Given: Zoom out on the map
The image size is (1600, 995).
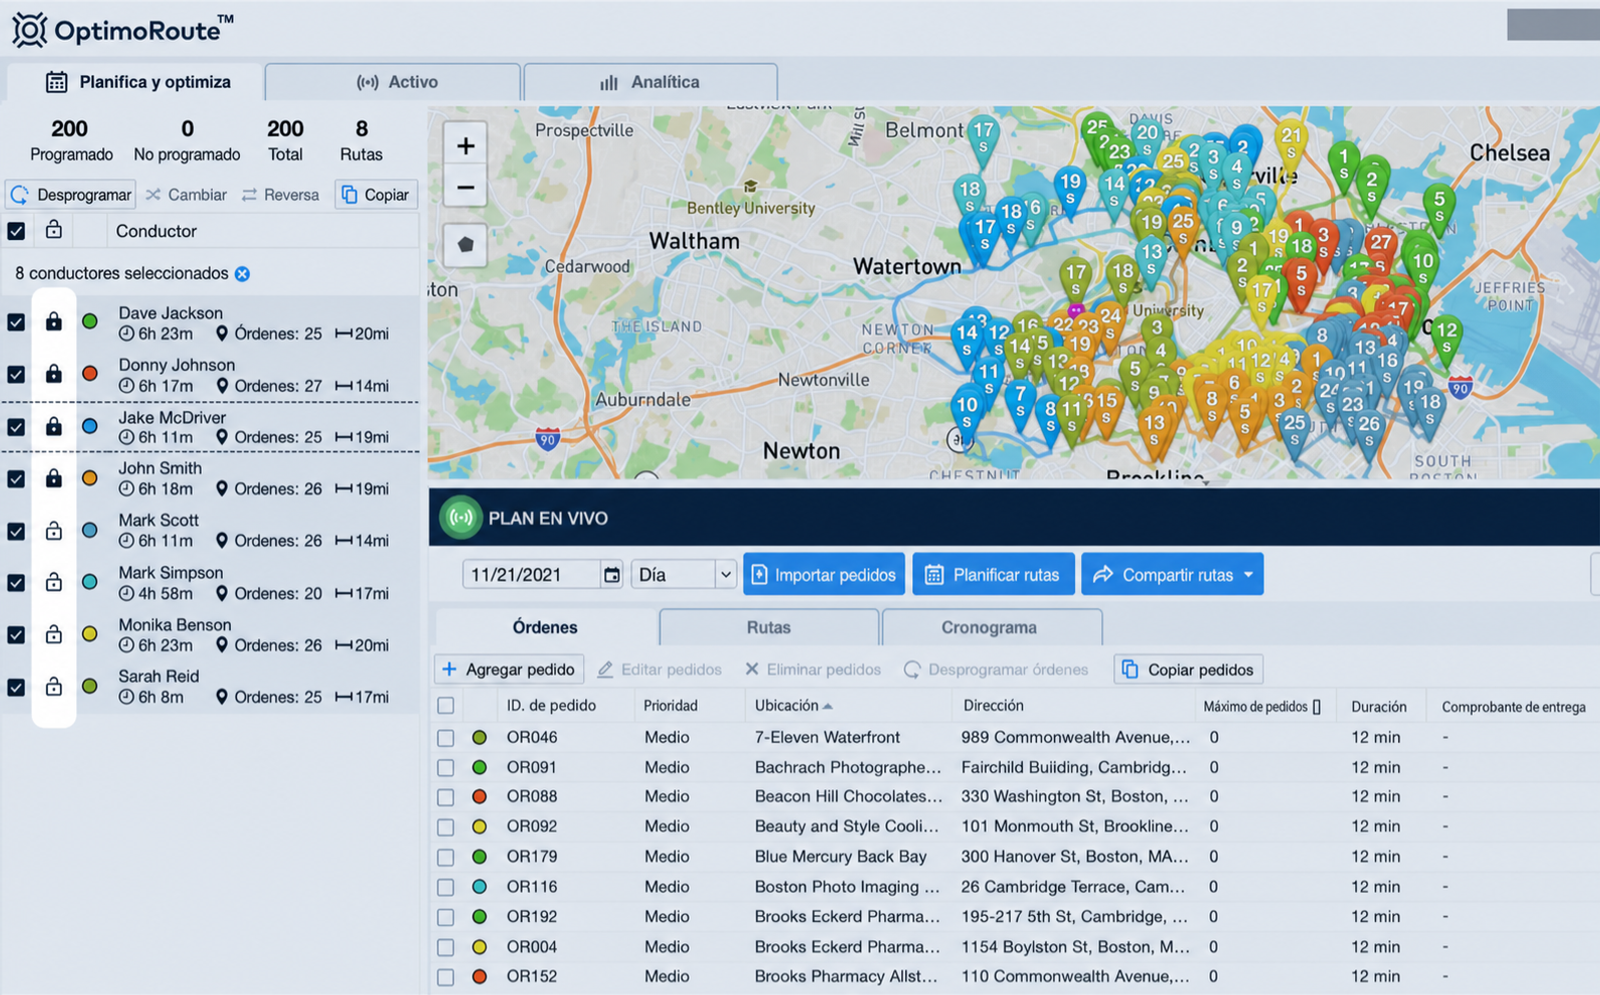Looking at the screenshot, I should click(466, 187).
